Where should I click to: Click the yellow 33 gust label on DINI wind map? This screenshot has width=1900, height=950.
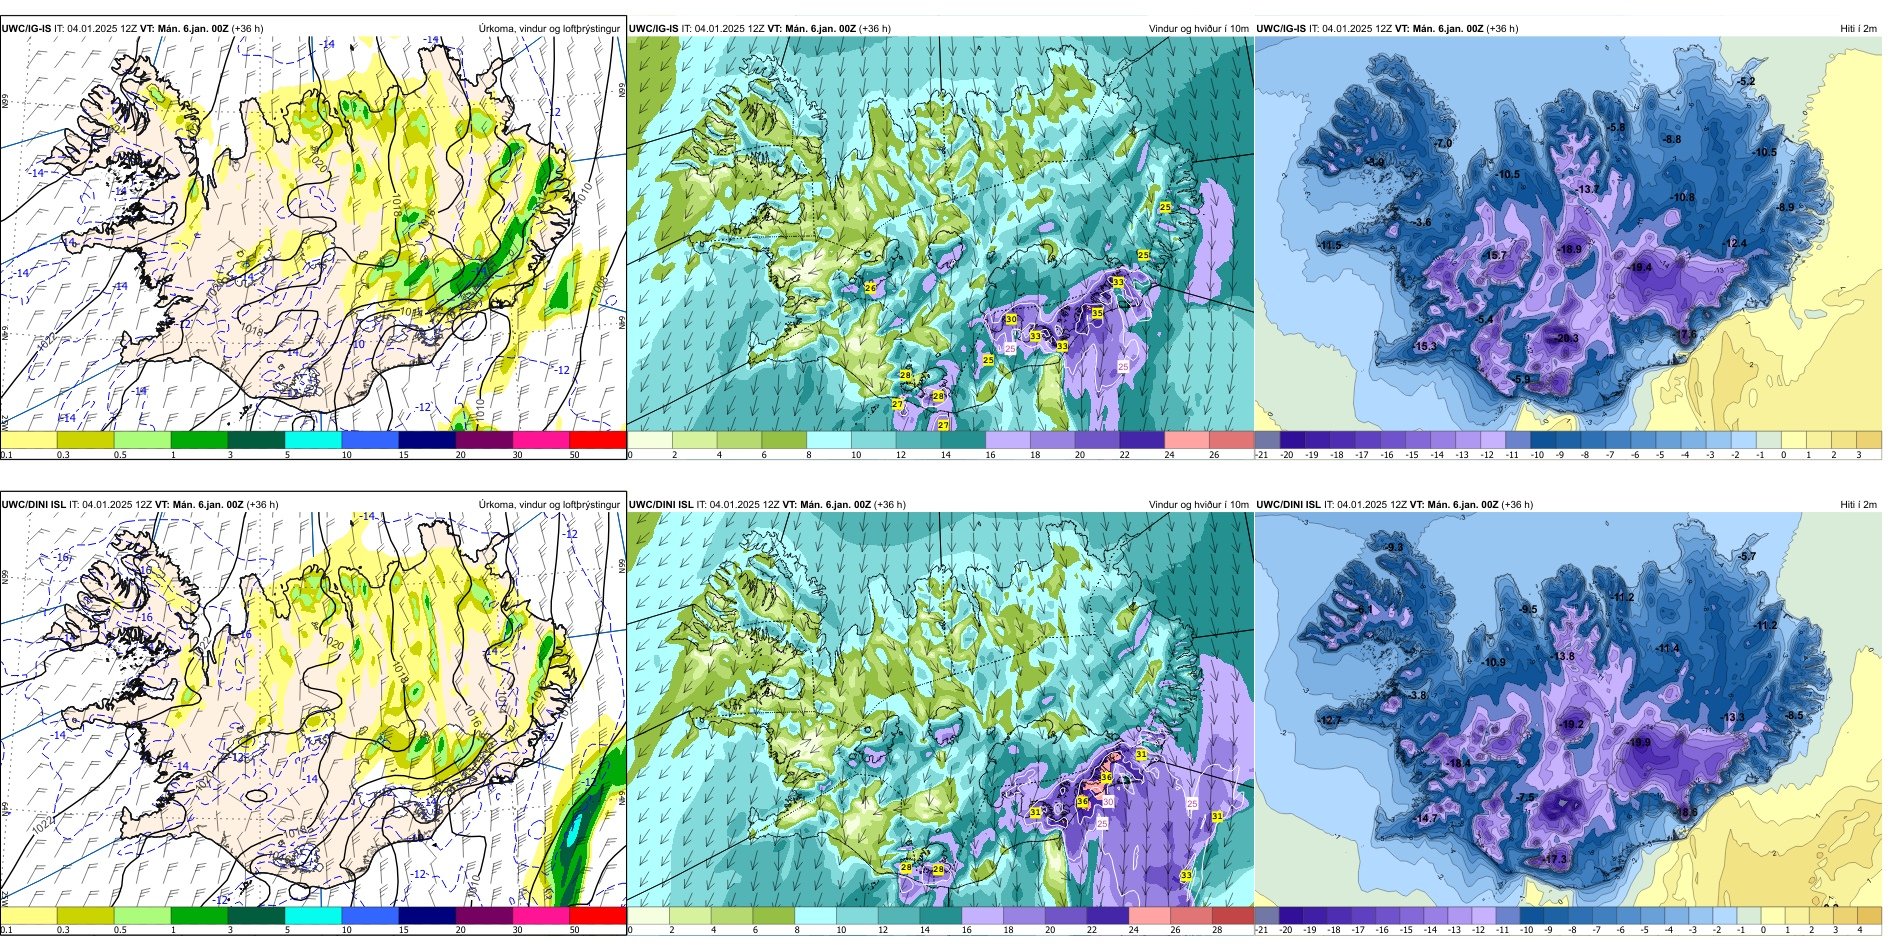click(x=1186, y=875)
